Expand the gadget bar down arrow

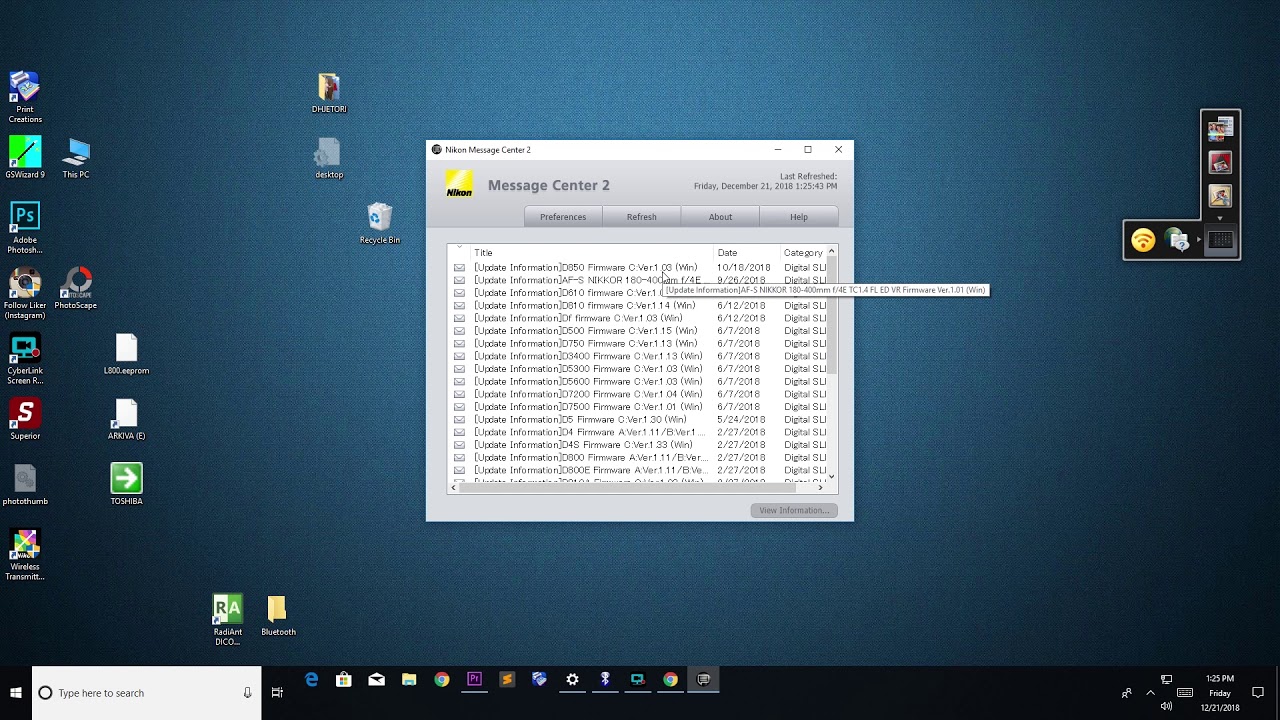tap(1220, 218)
